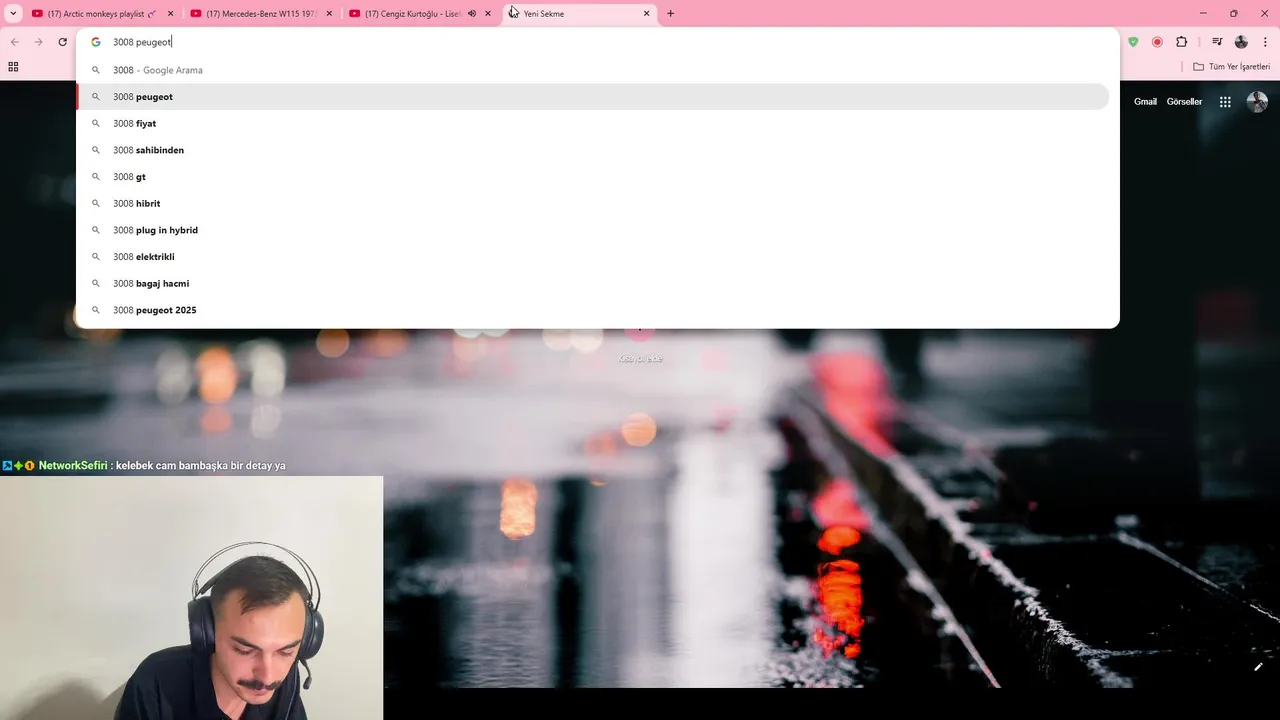Close the Yeni Sekme tab

[x=646, y=14]
